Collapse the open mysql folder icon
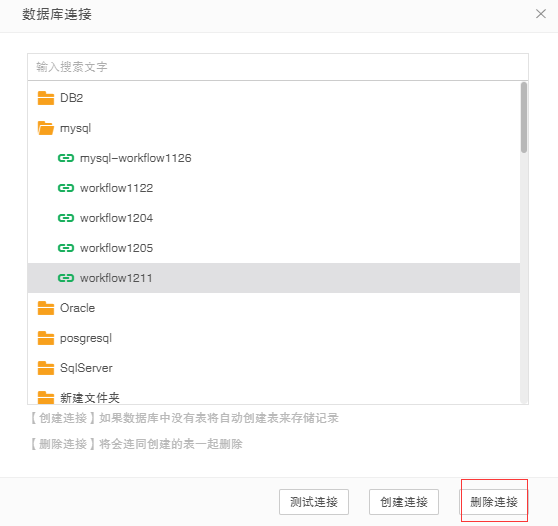The height and width of the screenshot is (526, 558). coord(46,128)
